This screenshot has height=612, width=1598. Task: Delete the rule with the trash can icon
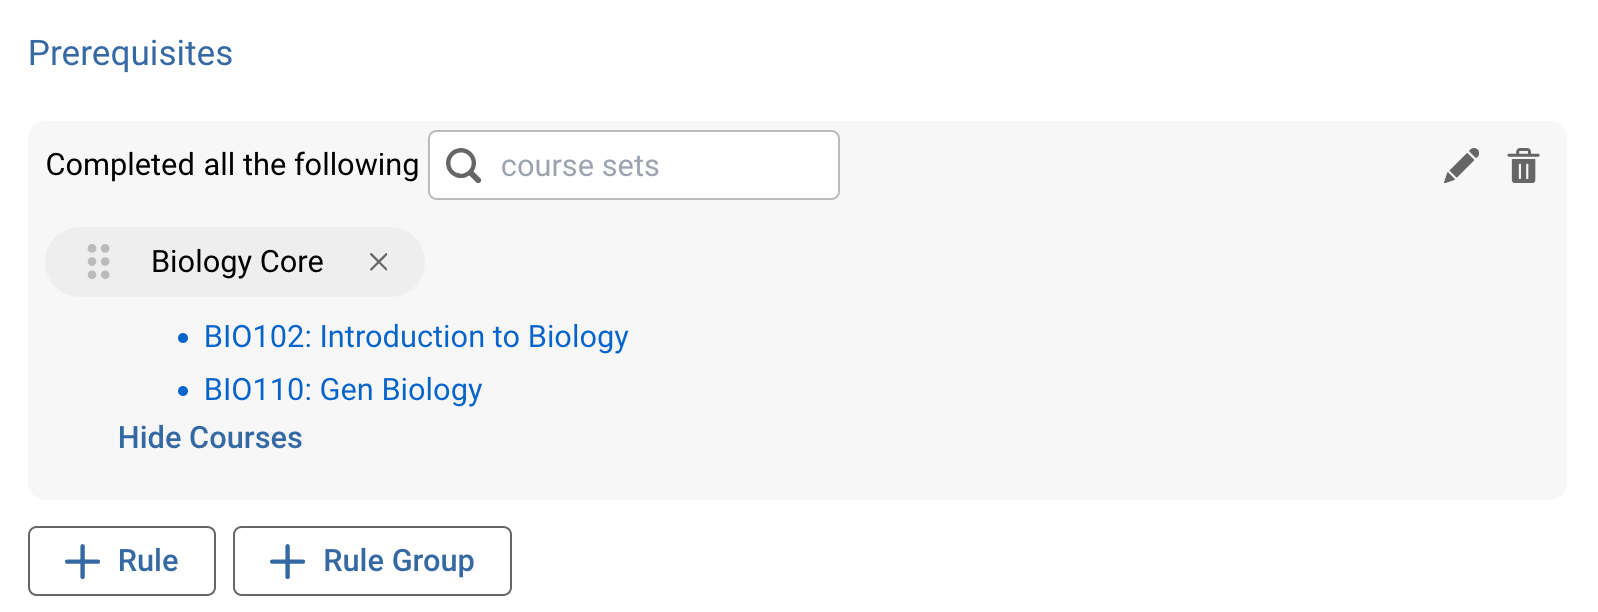[1522, 167]
